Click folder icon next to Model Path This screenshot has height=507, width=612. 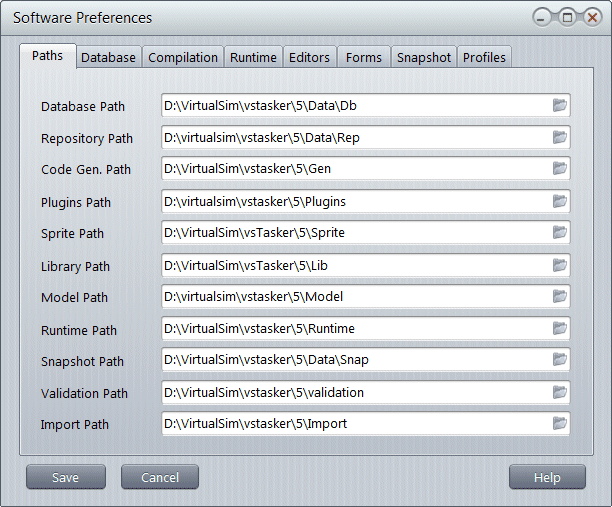pyautogui.click(x=560, y=296)
